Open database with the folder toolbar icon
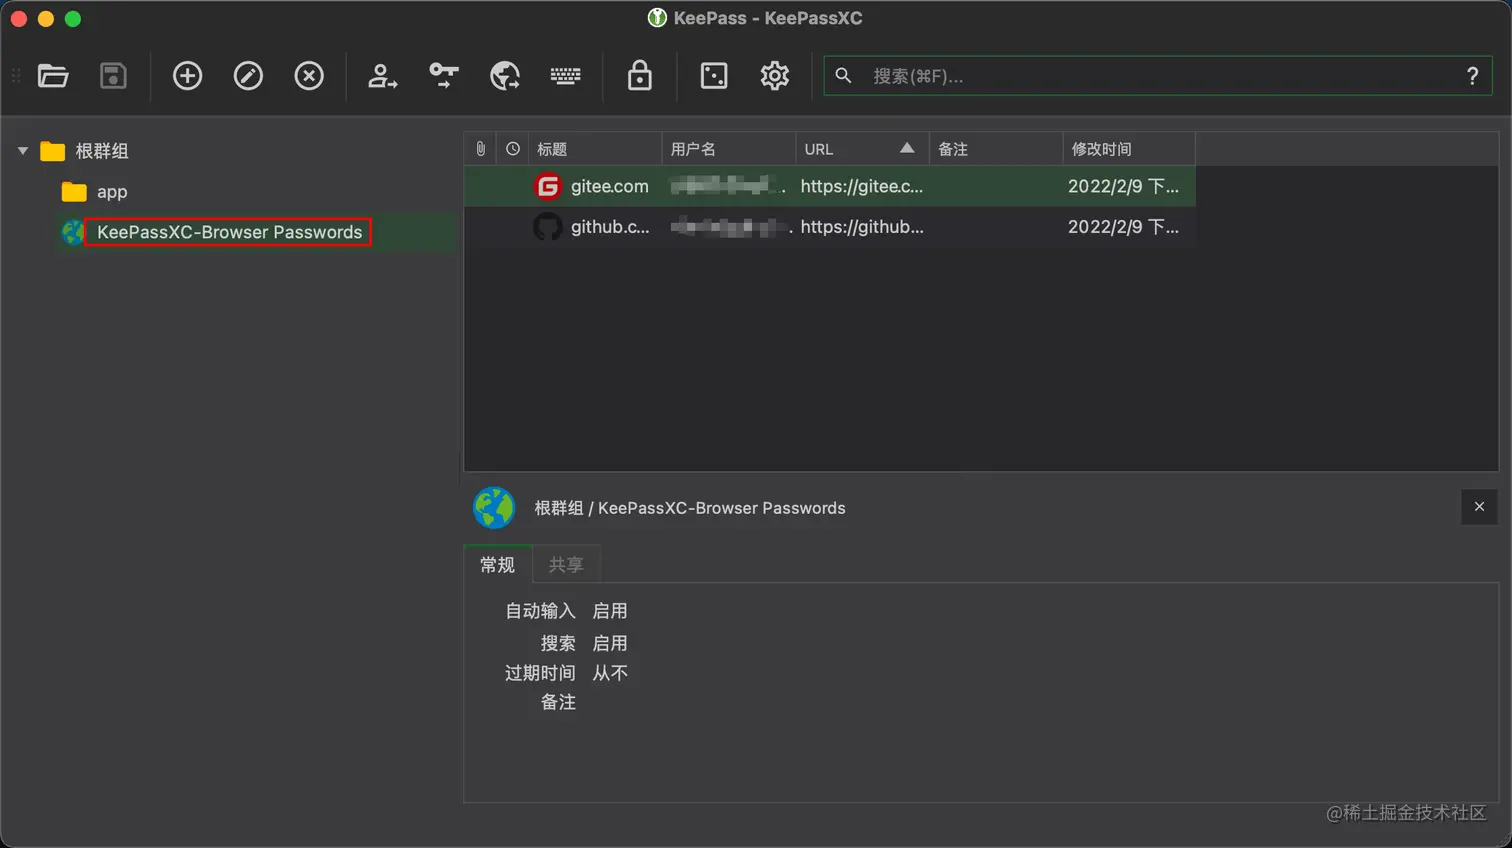Viewport: 1512px width, 848px height. [53, 76]
